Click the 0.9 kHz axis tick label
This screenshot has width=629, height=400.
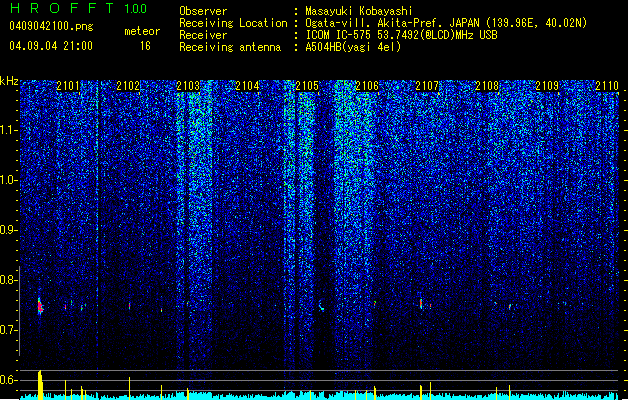pyautogui.click(x=9, y=230)
